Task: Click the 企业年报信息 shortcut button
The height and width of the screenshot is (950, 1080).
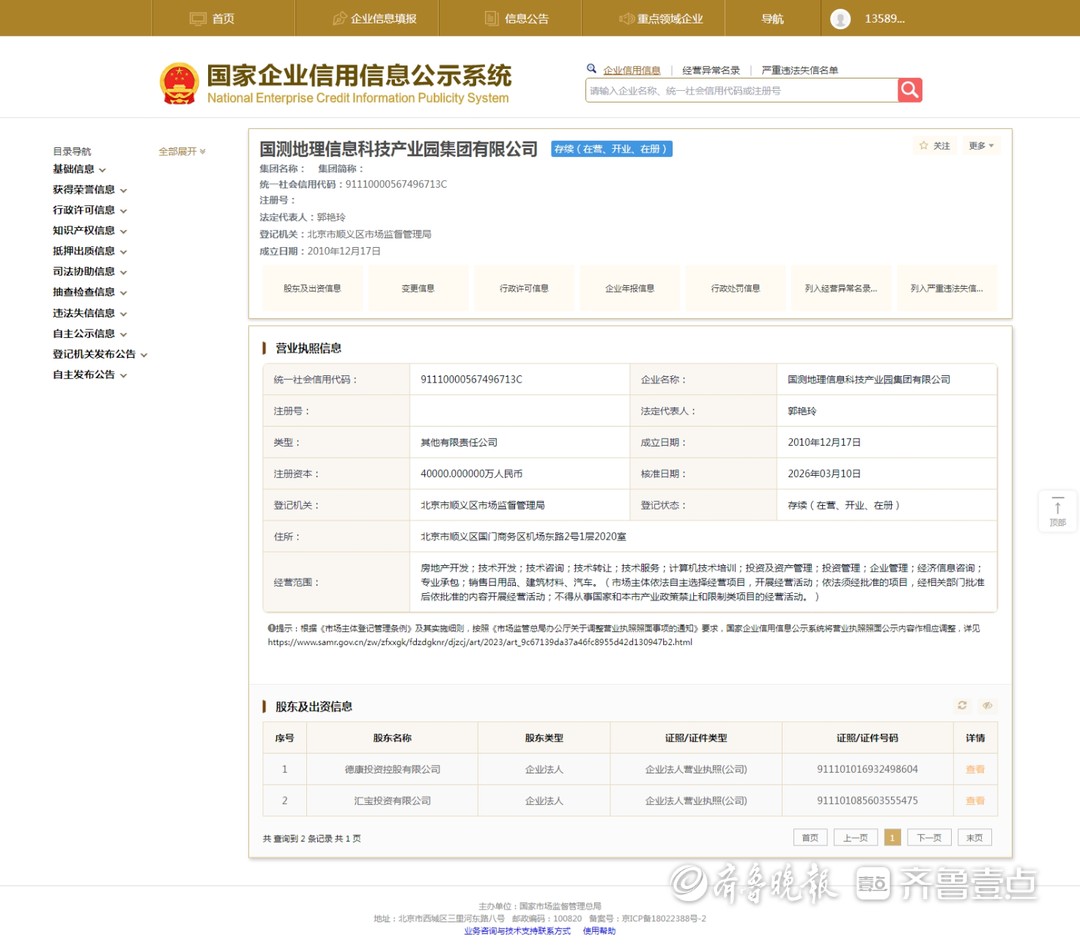Action: click(x=630, y=288)
